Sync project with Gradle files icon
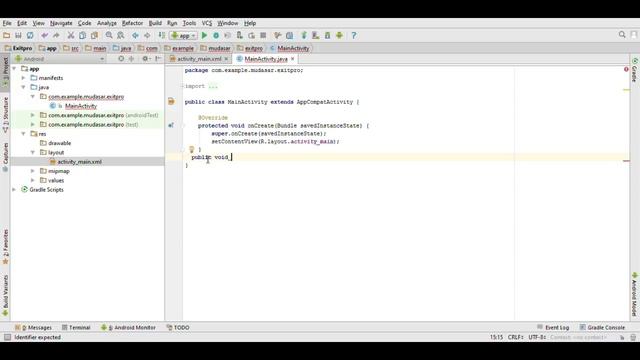 point(304,36)
